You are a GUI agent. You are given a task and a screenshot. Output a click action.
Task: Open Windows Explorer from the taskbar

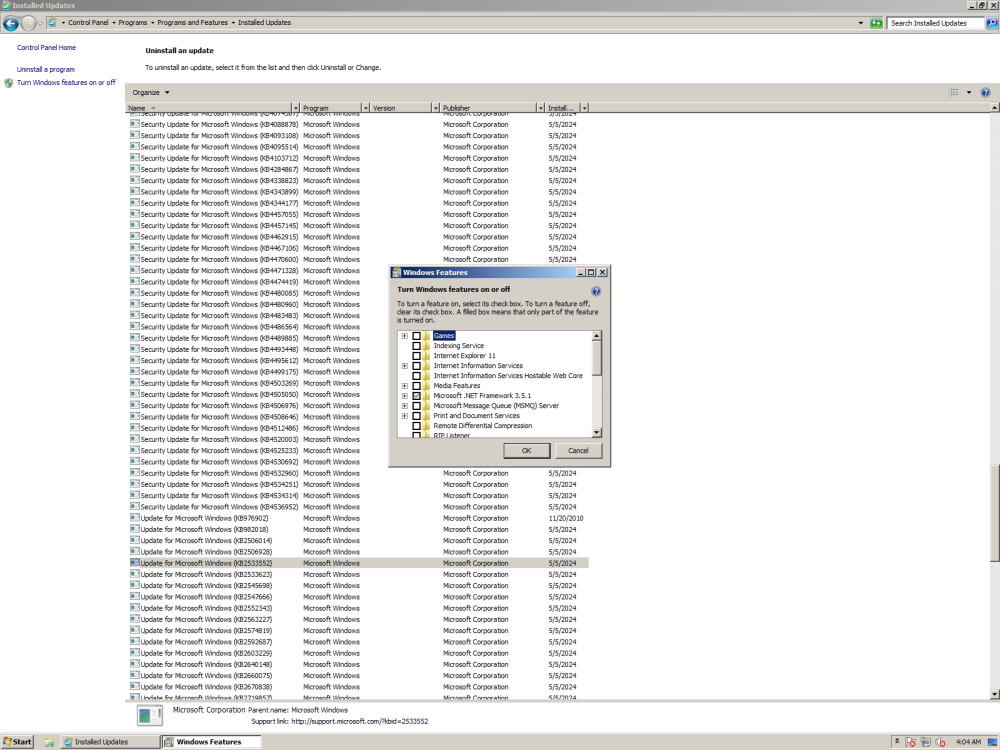(x=49, y=742)
